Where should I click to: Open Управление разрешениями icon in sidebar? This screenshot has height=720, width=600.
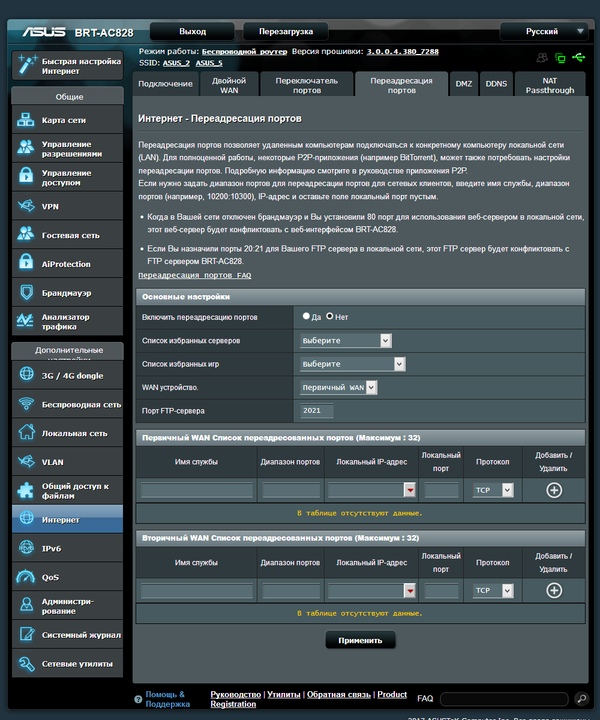pos(26,148)
